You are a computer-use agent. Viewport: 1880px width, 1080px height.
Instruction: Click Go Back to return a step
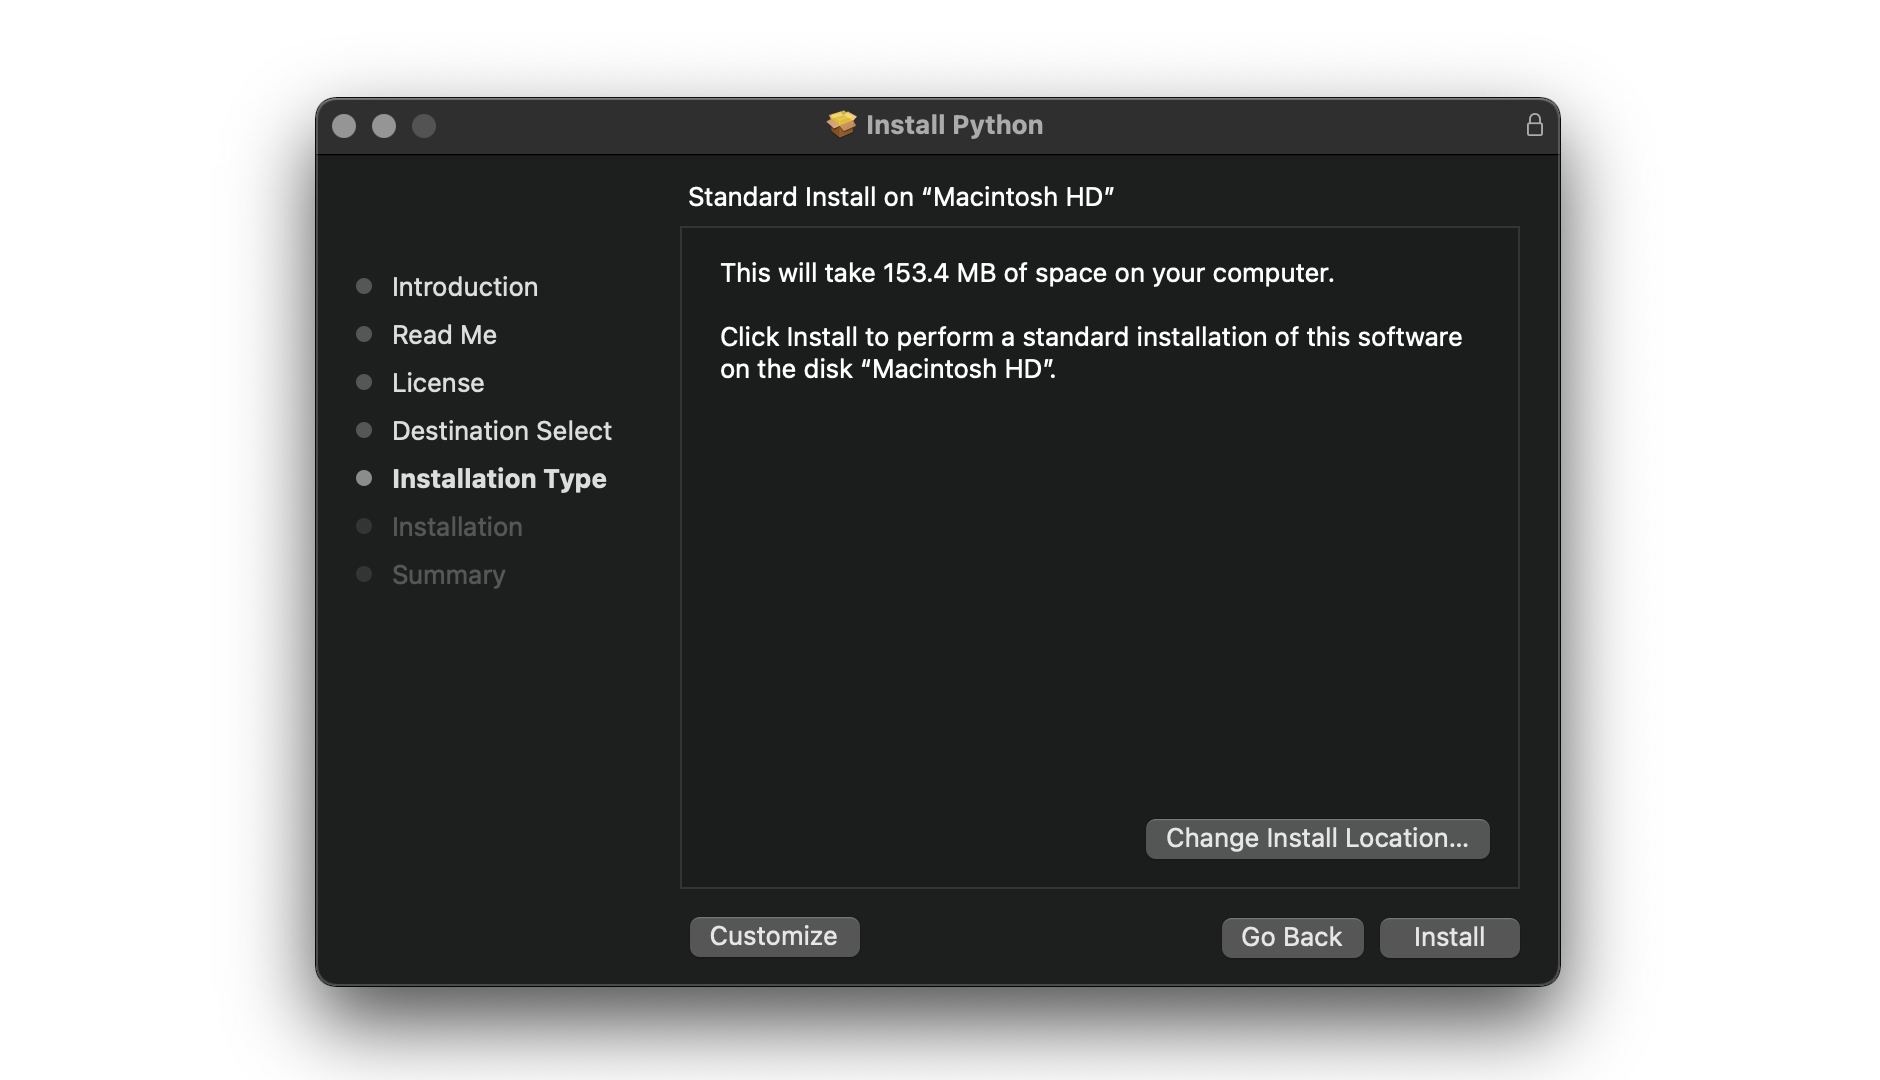click(1291, 937)
